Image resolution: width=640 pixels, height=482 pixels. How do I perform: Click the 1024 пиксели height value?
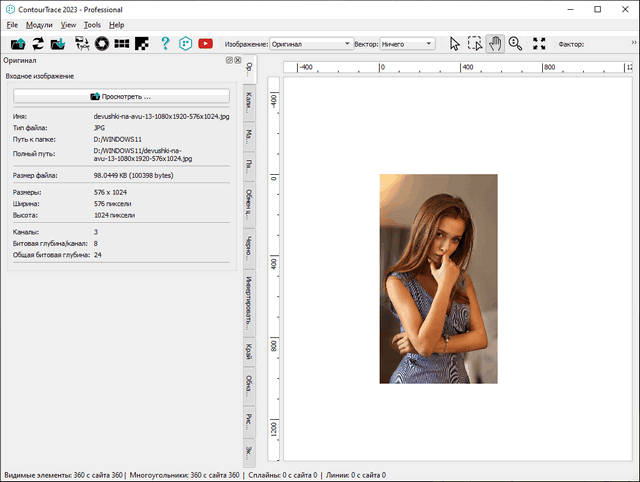(x=114, y=215)
